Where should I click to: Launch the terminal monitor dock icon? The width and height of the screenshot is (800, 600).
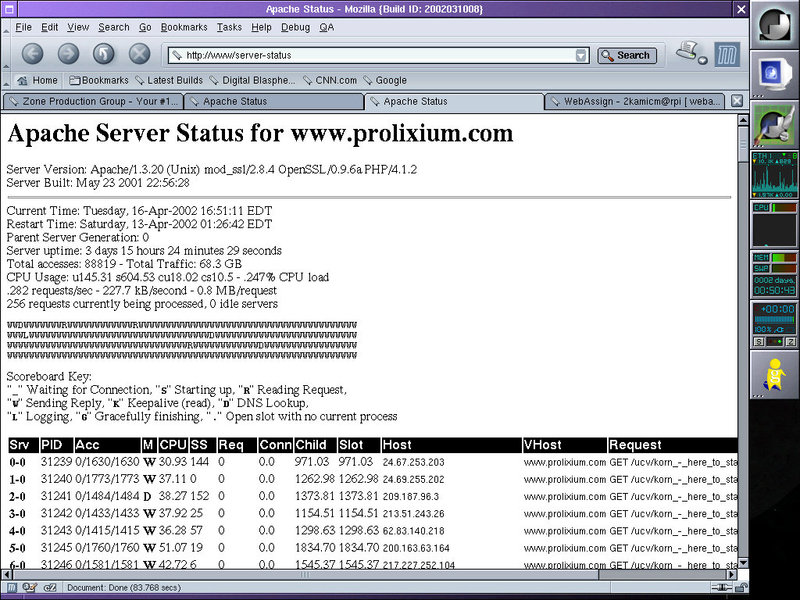click(774, 74)
